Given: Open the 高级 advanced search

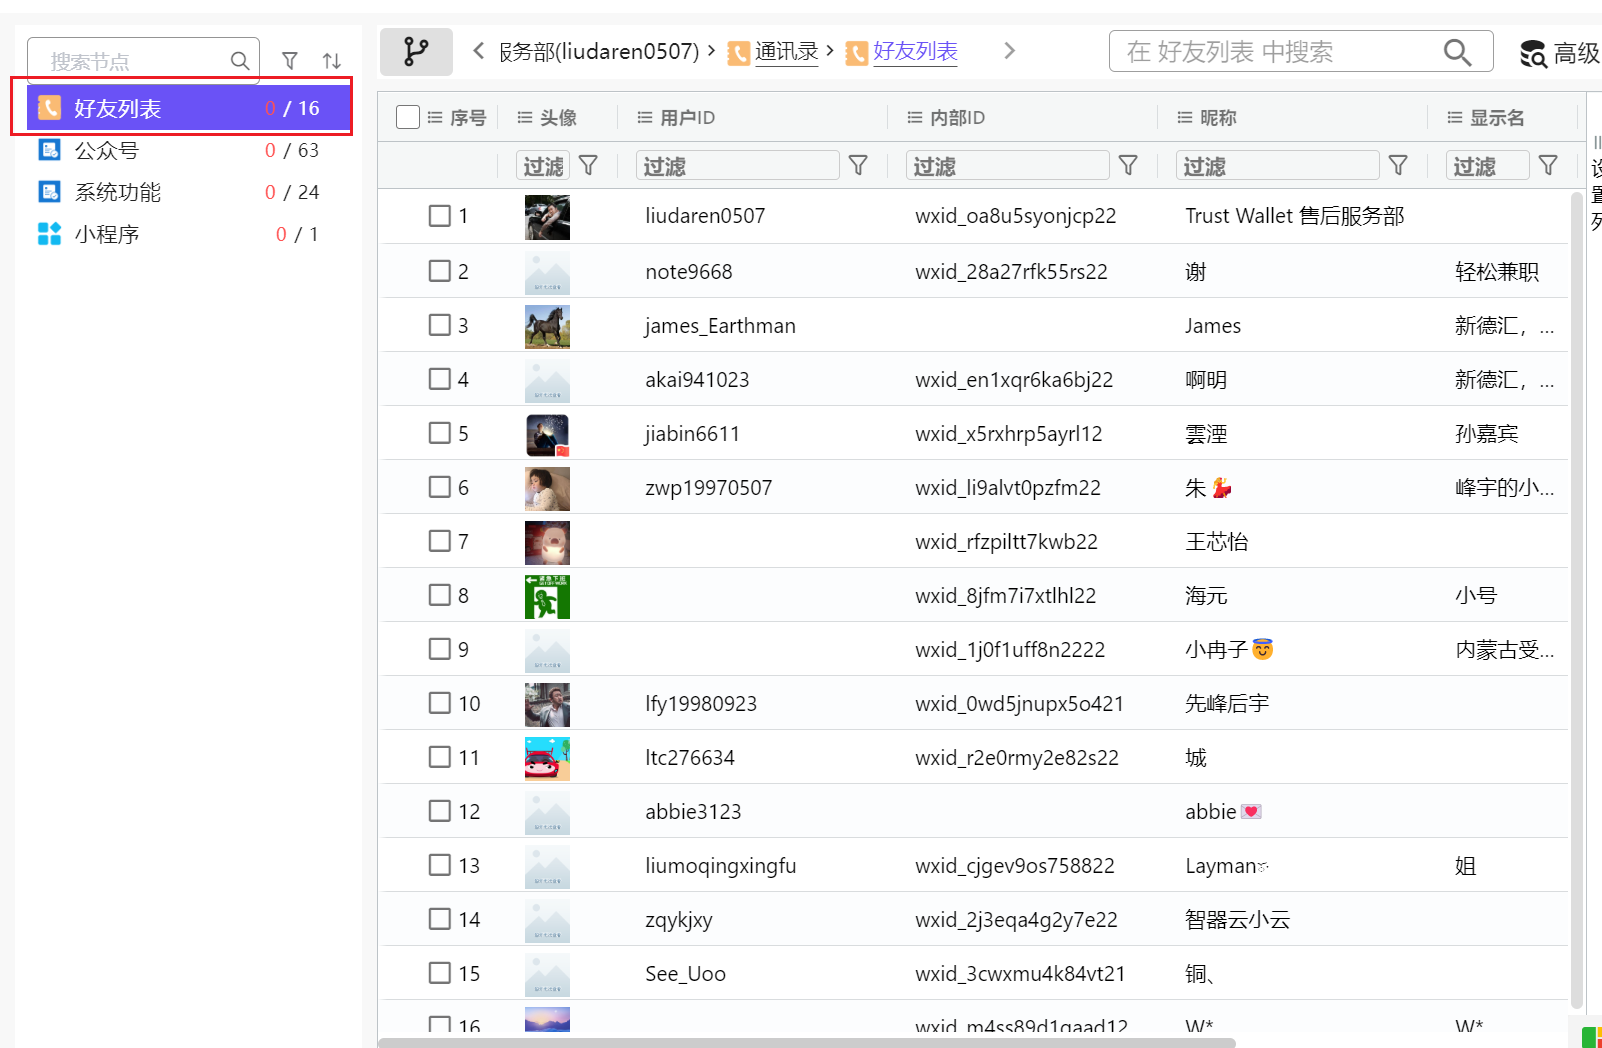Looking at the screenshot, I should [1560, 53].
